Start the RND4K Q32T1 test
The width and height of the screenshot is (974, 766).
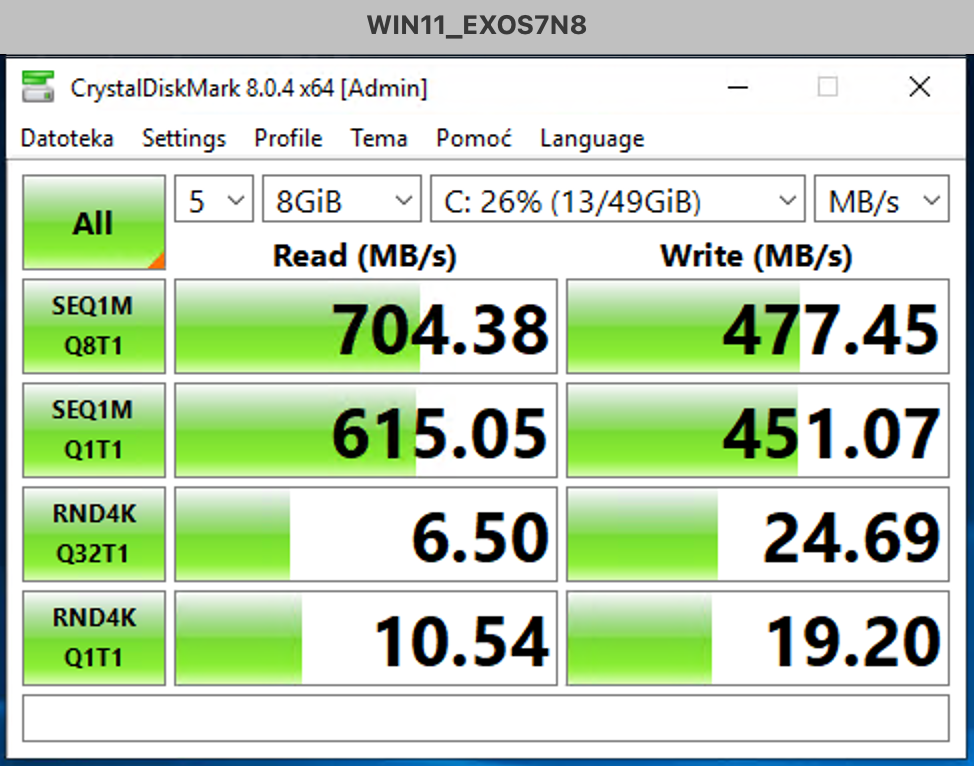[x=94, y=534]
